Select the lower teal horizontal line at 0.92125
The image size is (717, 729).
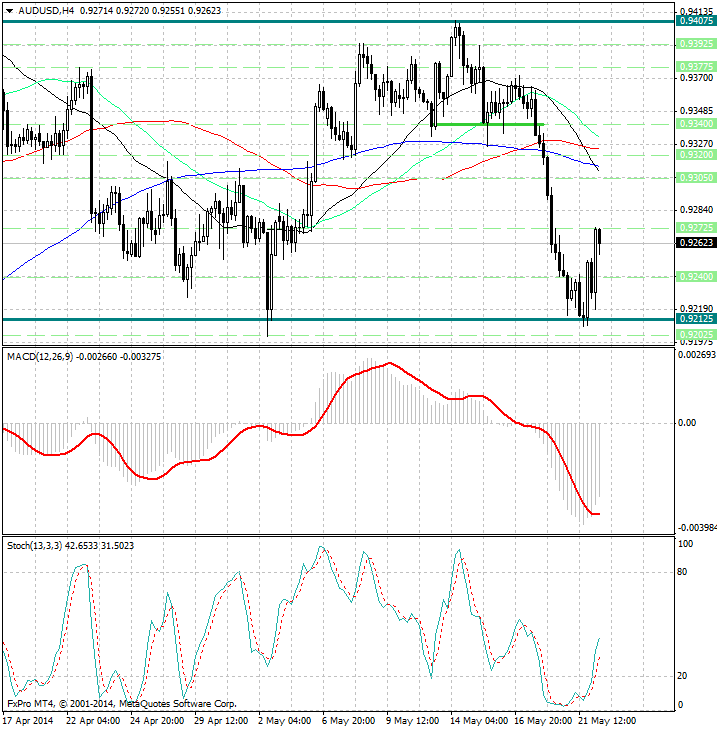point(339,319)
